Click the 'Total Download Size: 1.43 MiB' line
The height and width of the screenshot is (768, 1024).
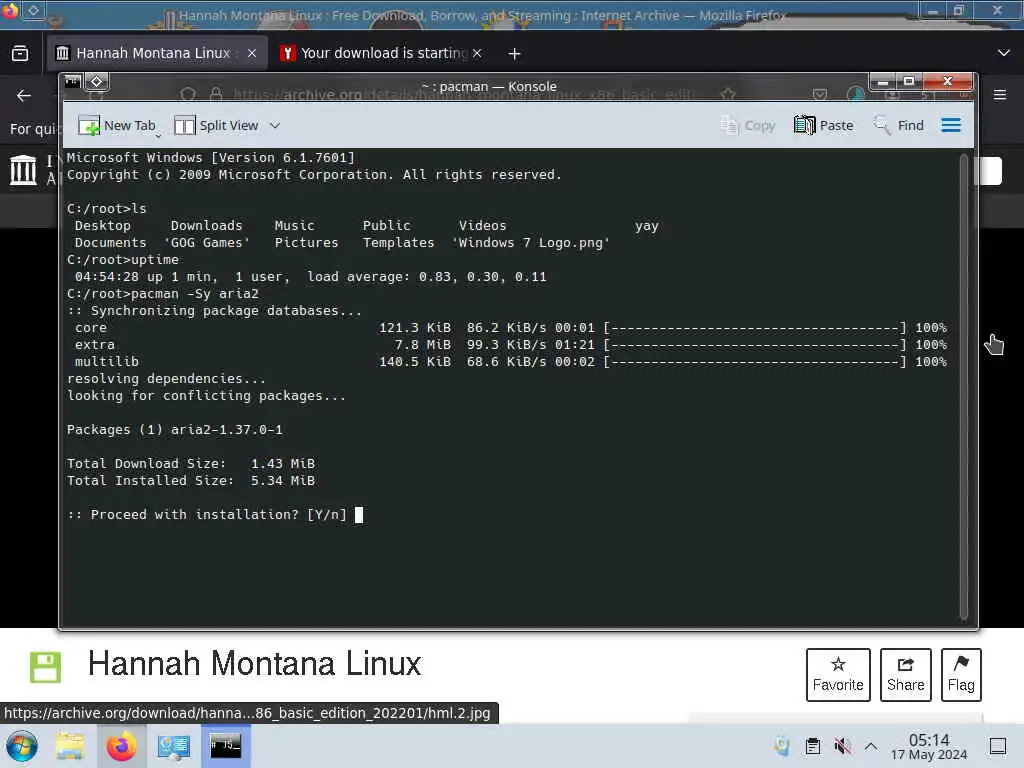[191, 464]
